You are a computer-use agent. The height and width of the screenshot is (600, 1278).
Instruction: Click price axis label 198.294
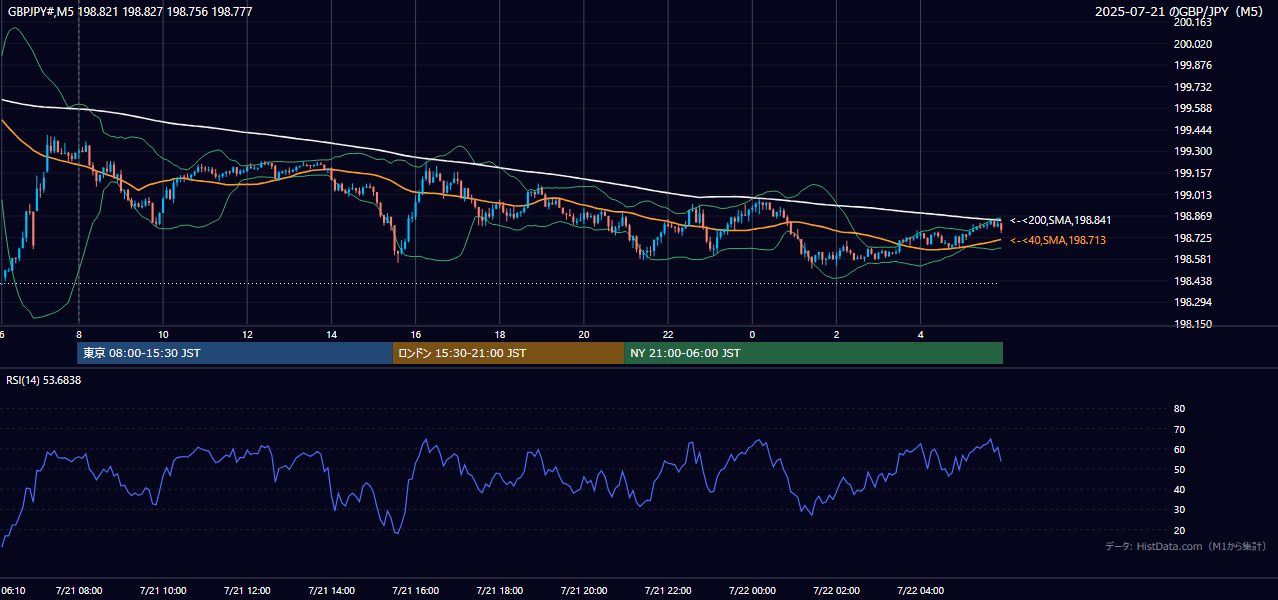(1192, 302)
